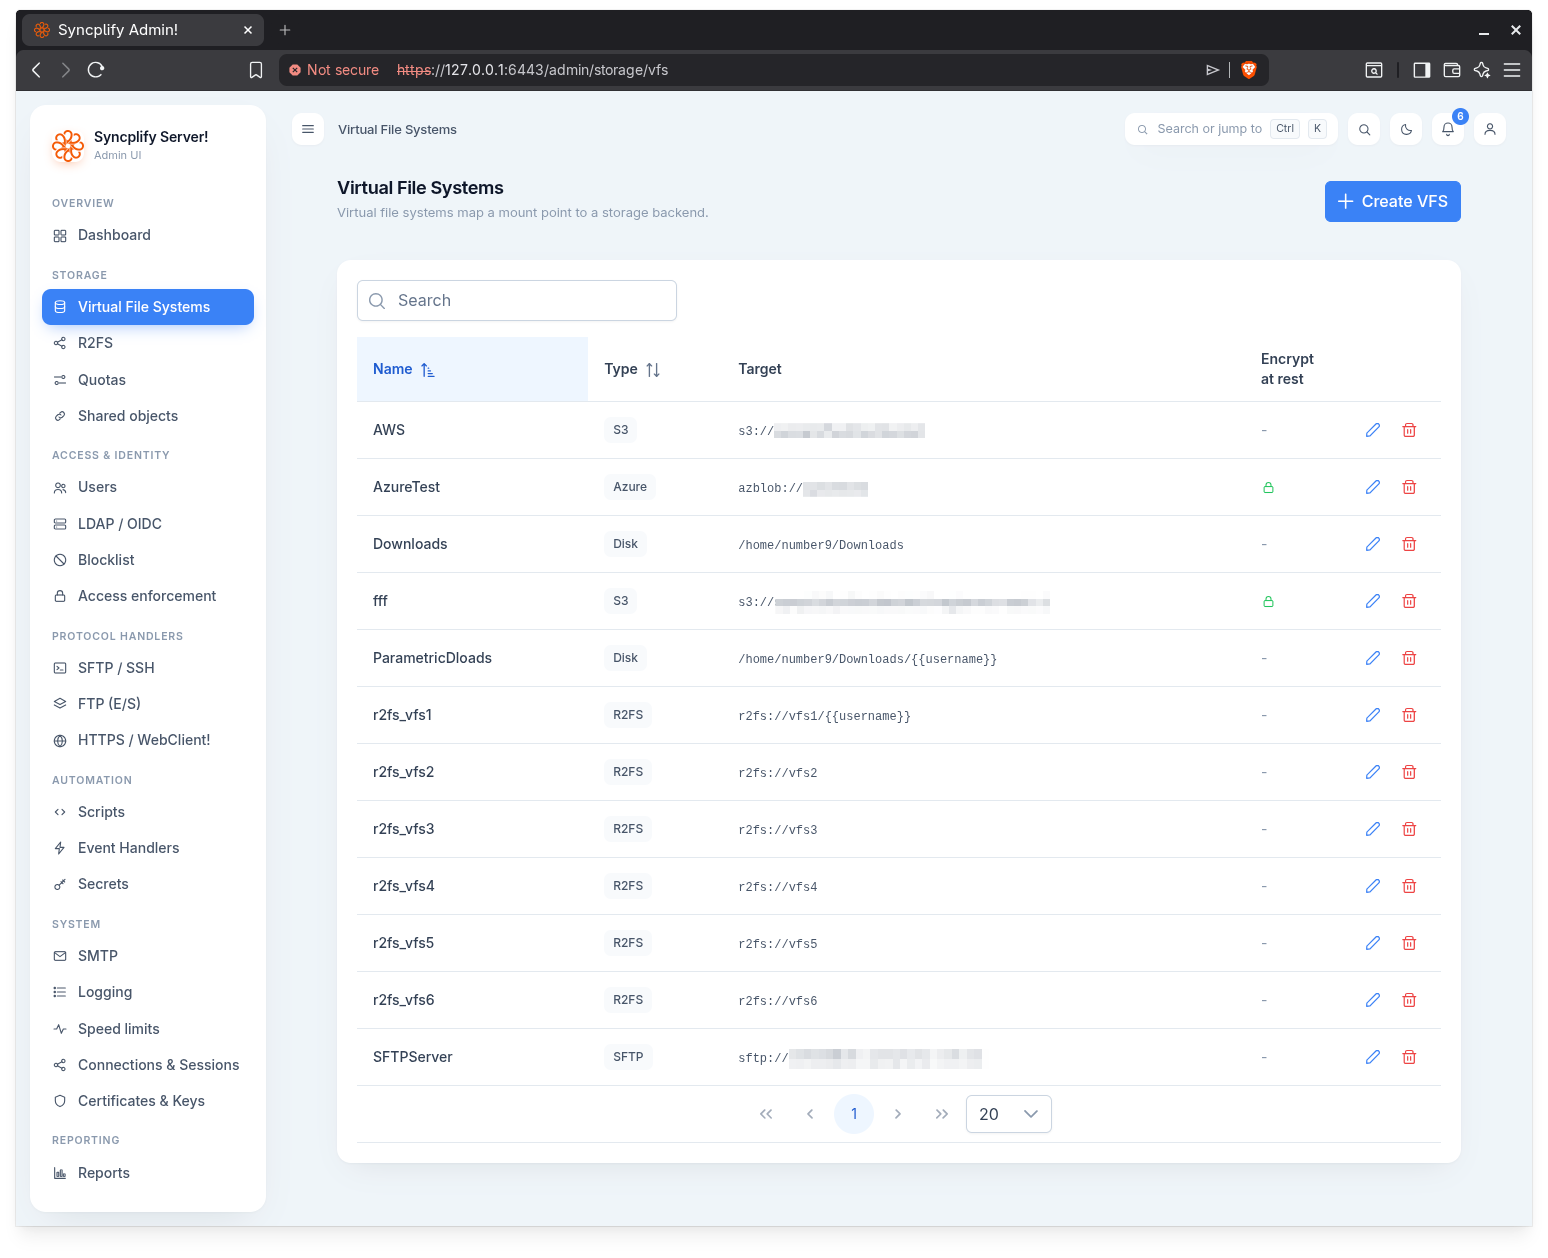Navigate to Users page
The width and height of the screenshot is (1548, 1258).
point(148,487)
